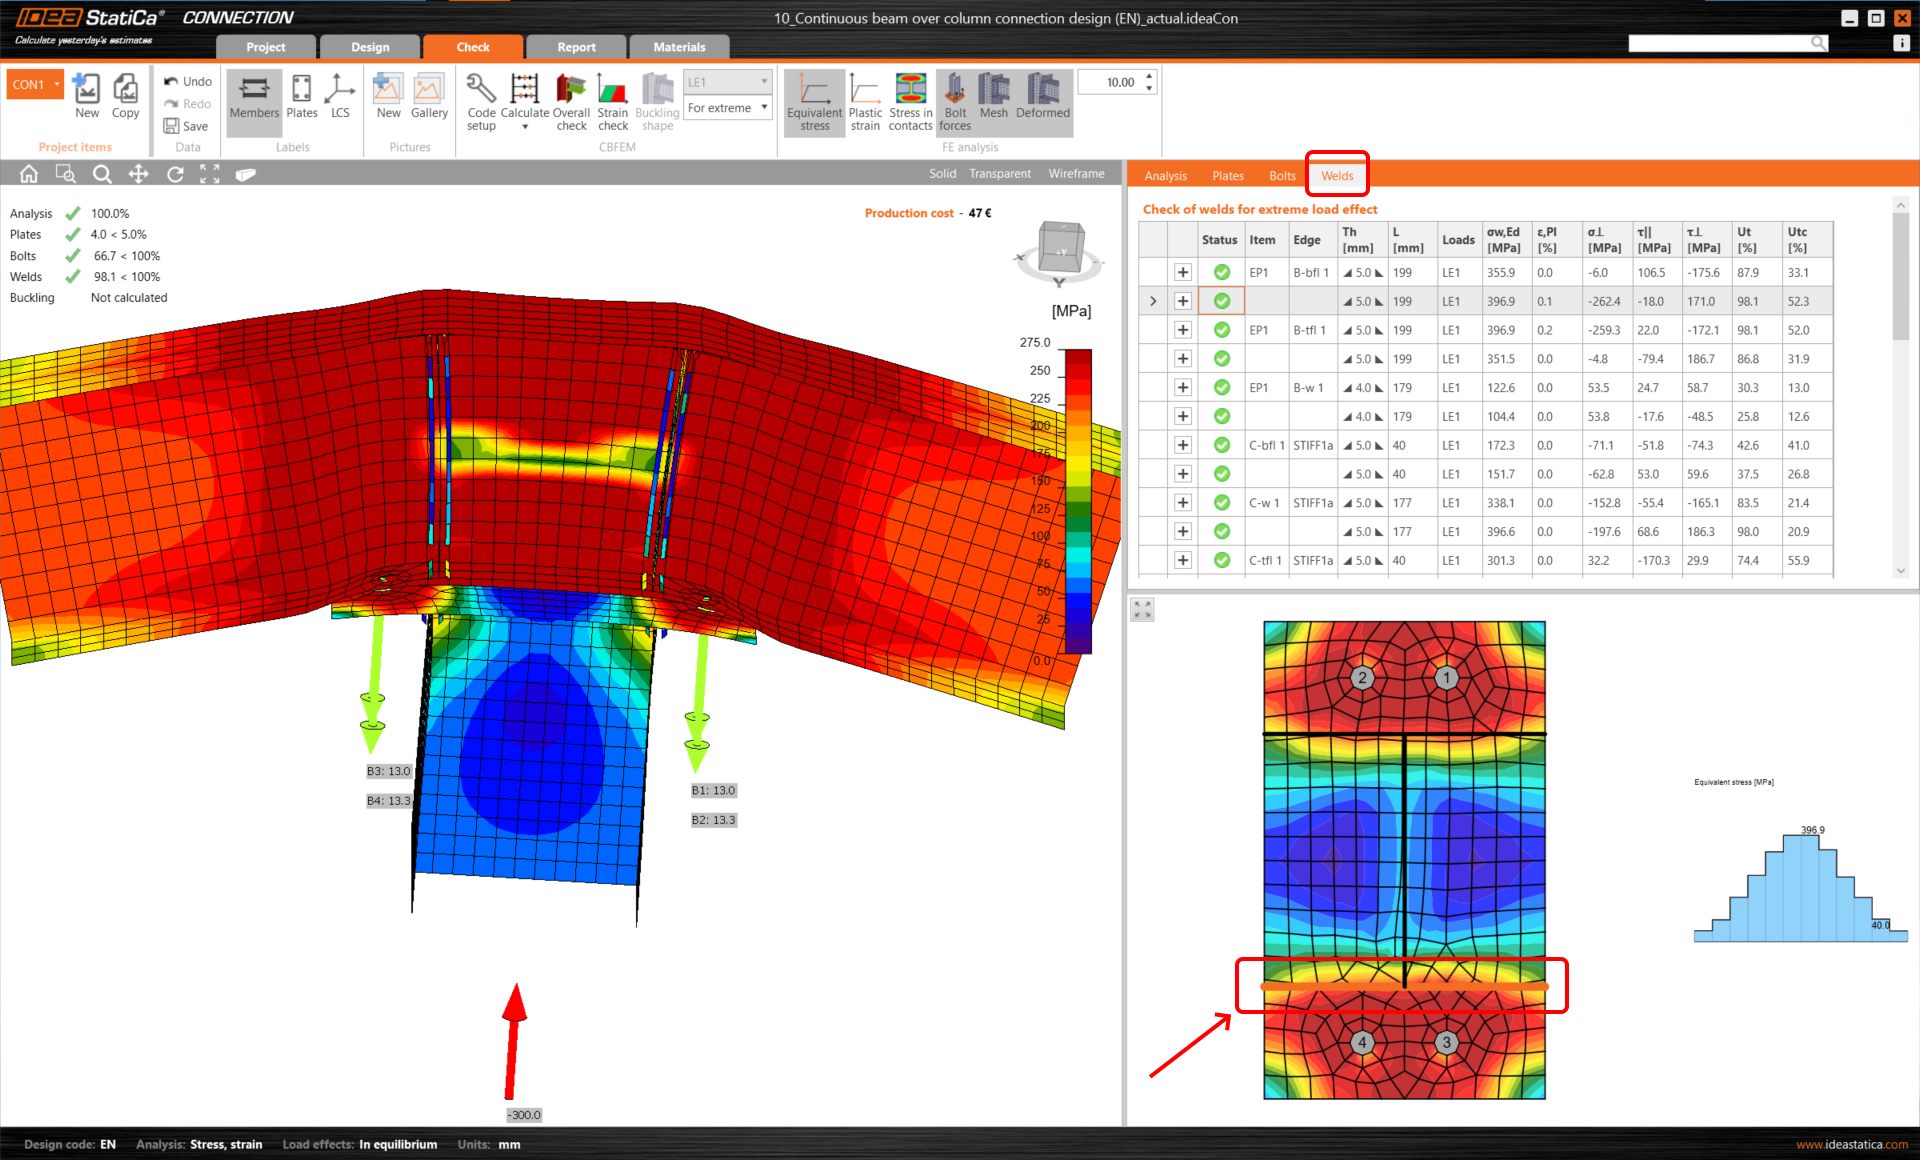
Task: Click the Home view icon above the model
Action: [28, 173]
